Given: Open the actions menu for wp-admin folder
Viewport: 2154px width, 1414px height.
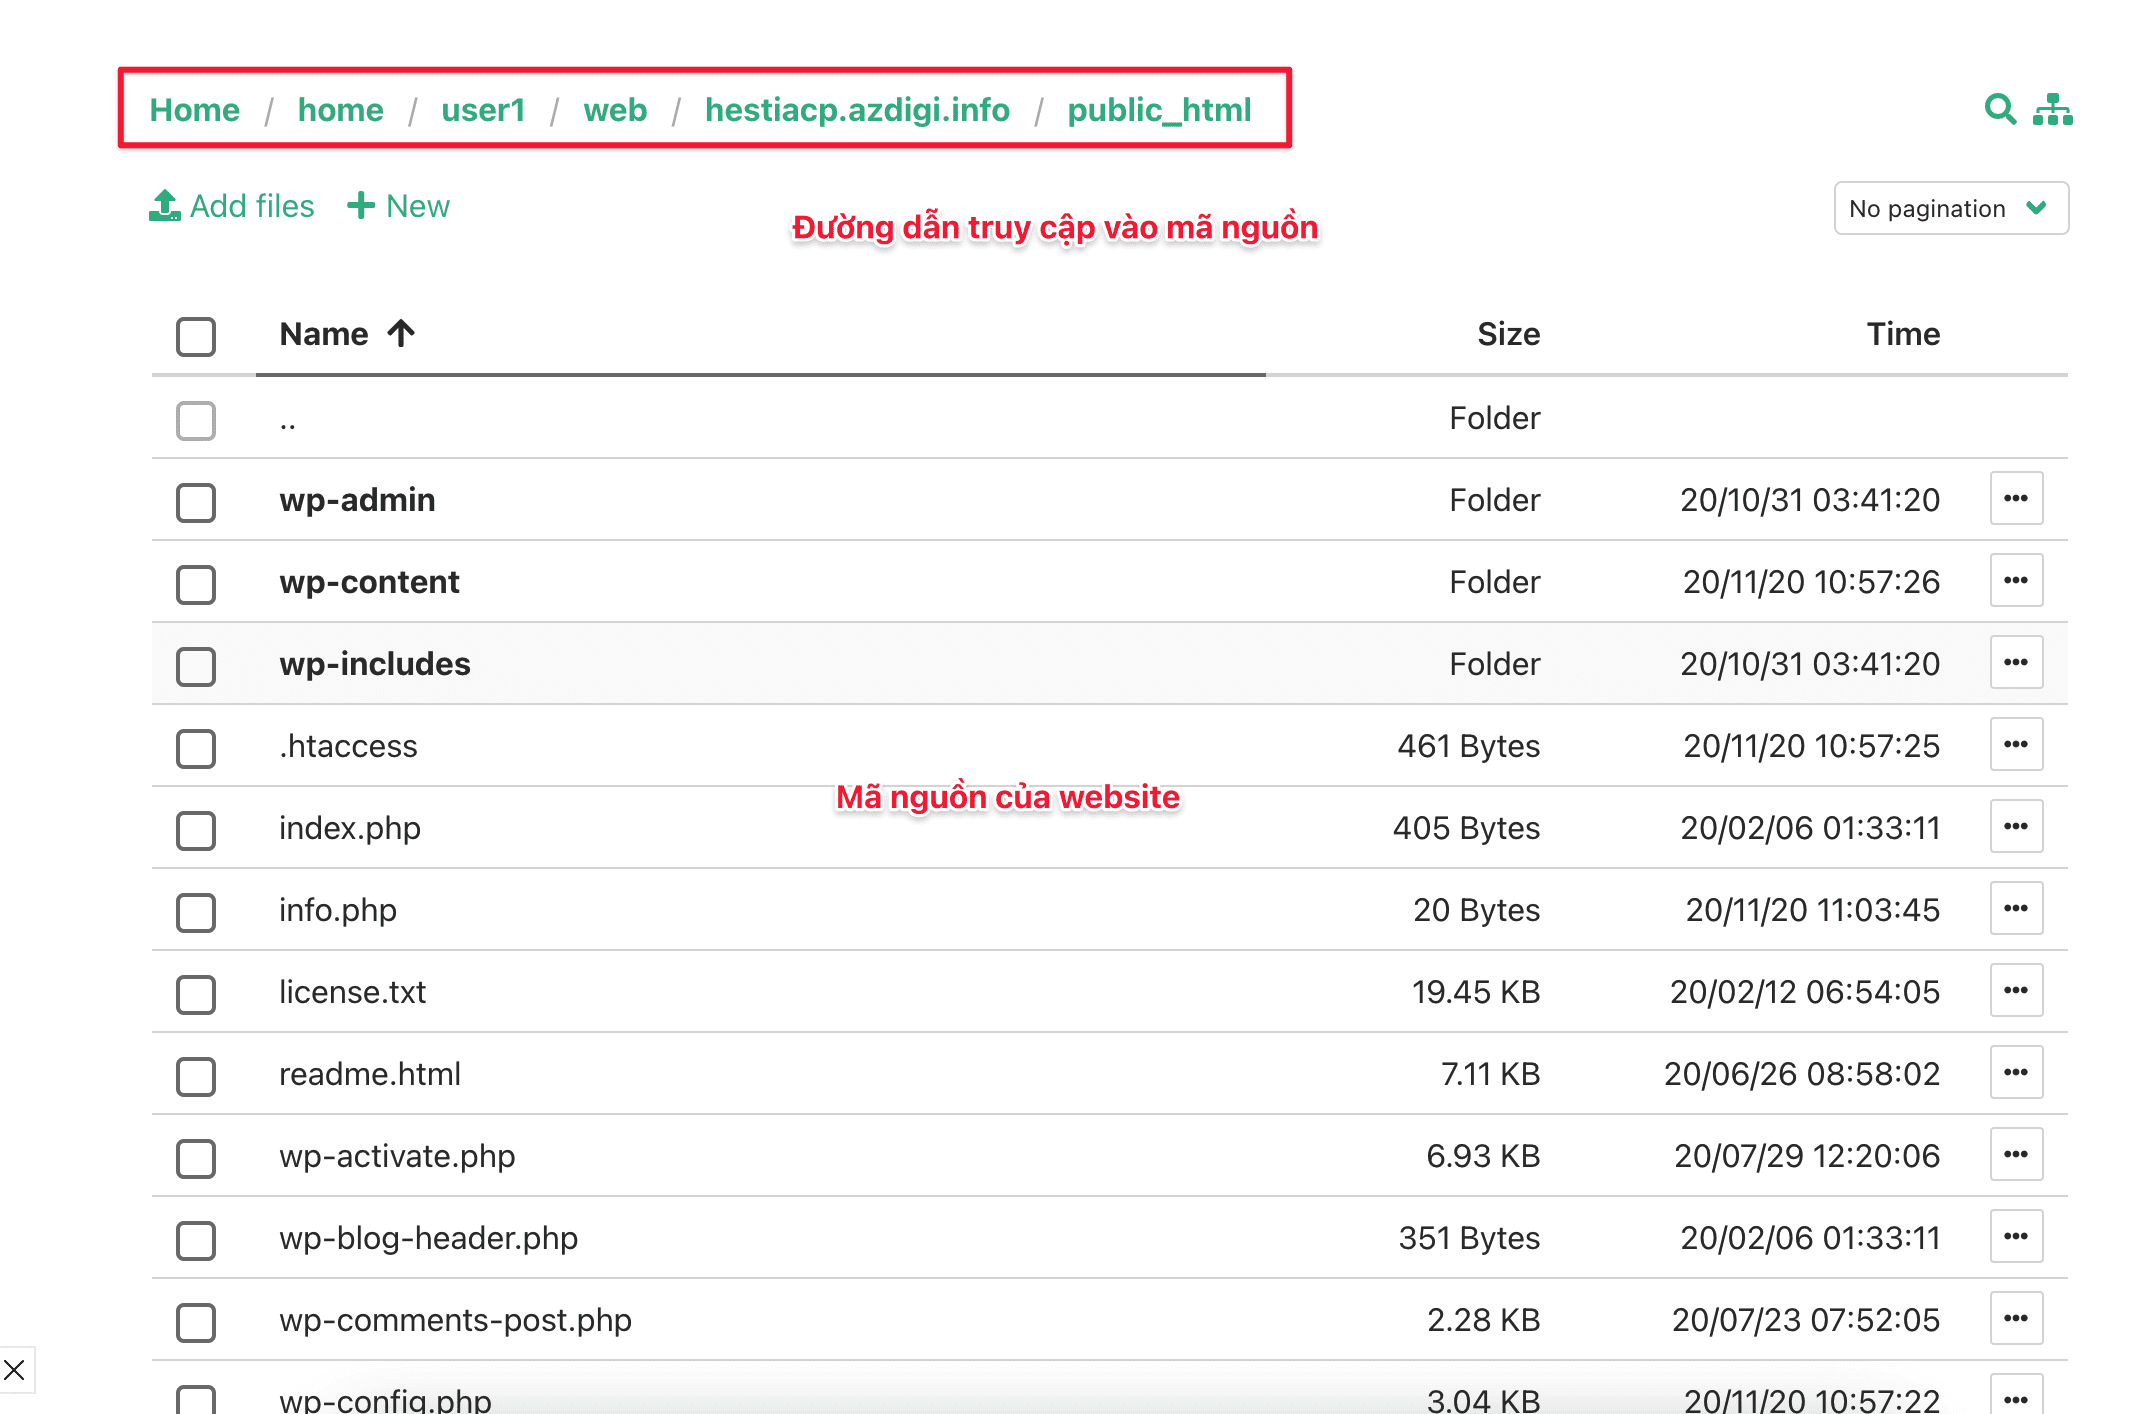Looking at the screenshot, I should click(x=2016, y=499).
